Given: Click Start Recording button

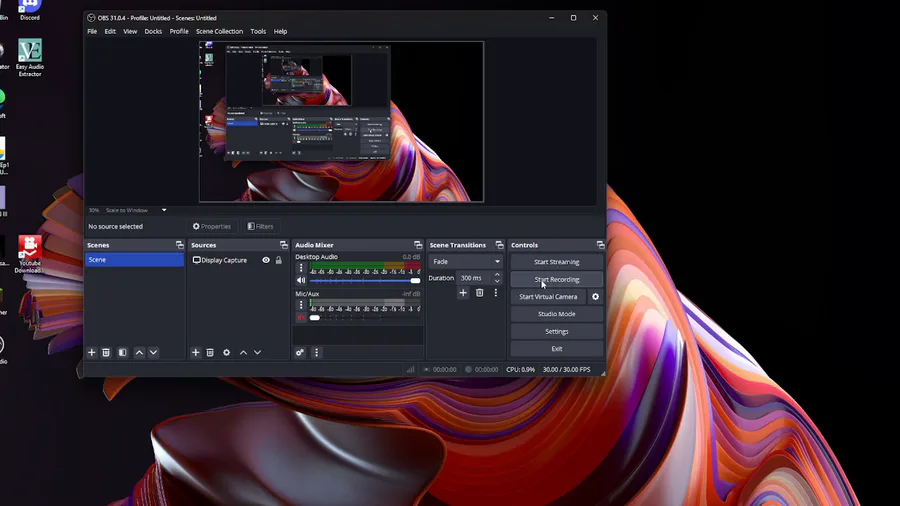Looking at the screenshot, I should click(x=557, y=279).
